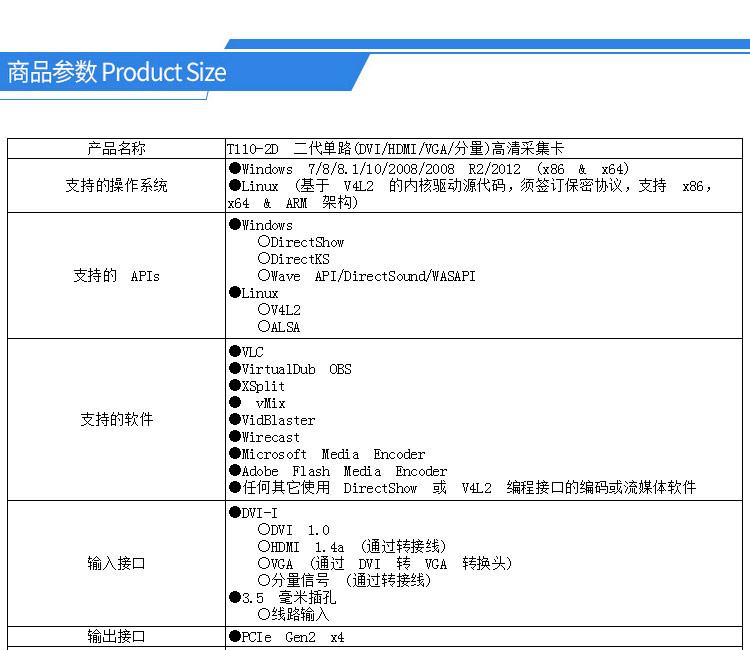Click the 'x64 & ARM 架构)' text line
The height and width of the screenshot is (650, 750).
tap(292, 203)
